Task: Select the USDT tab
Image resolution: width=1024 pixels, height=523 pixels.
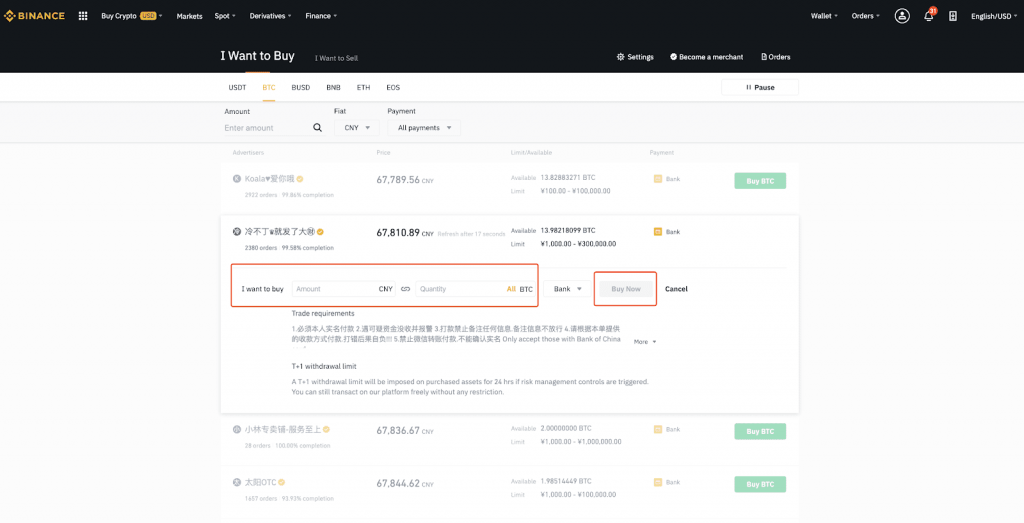Action: (x=237, y=88)
